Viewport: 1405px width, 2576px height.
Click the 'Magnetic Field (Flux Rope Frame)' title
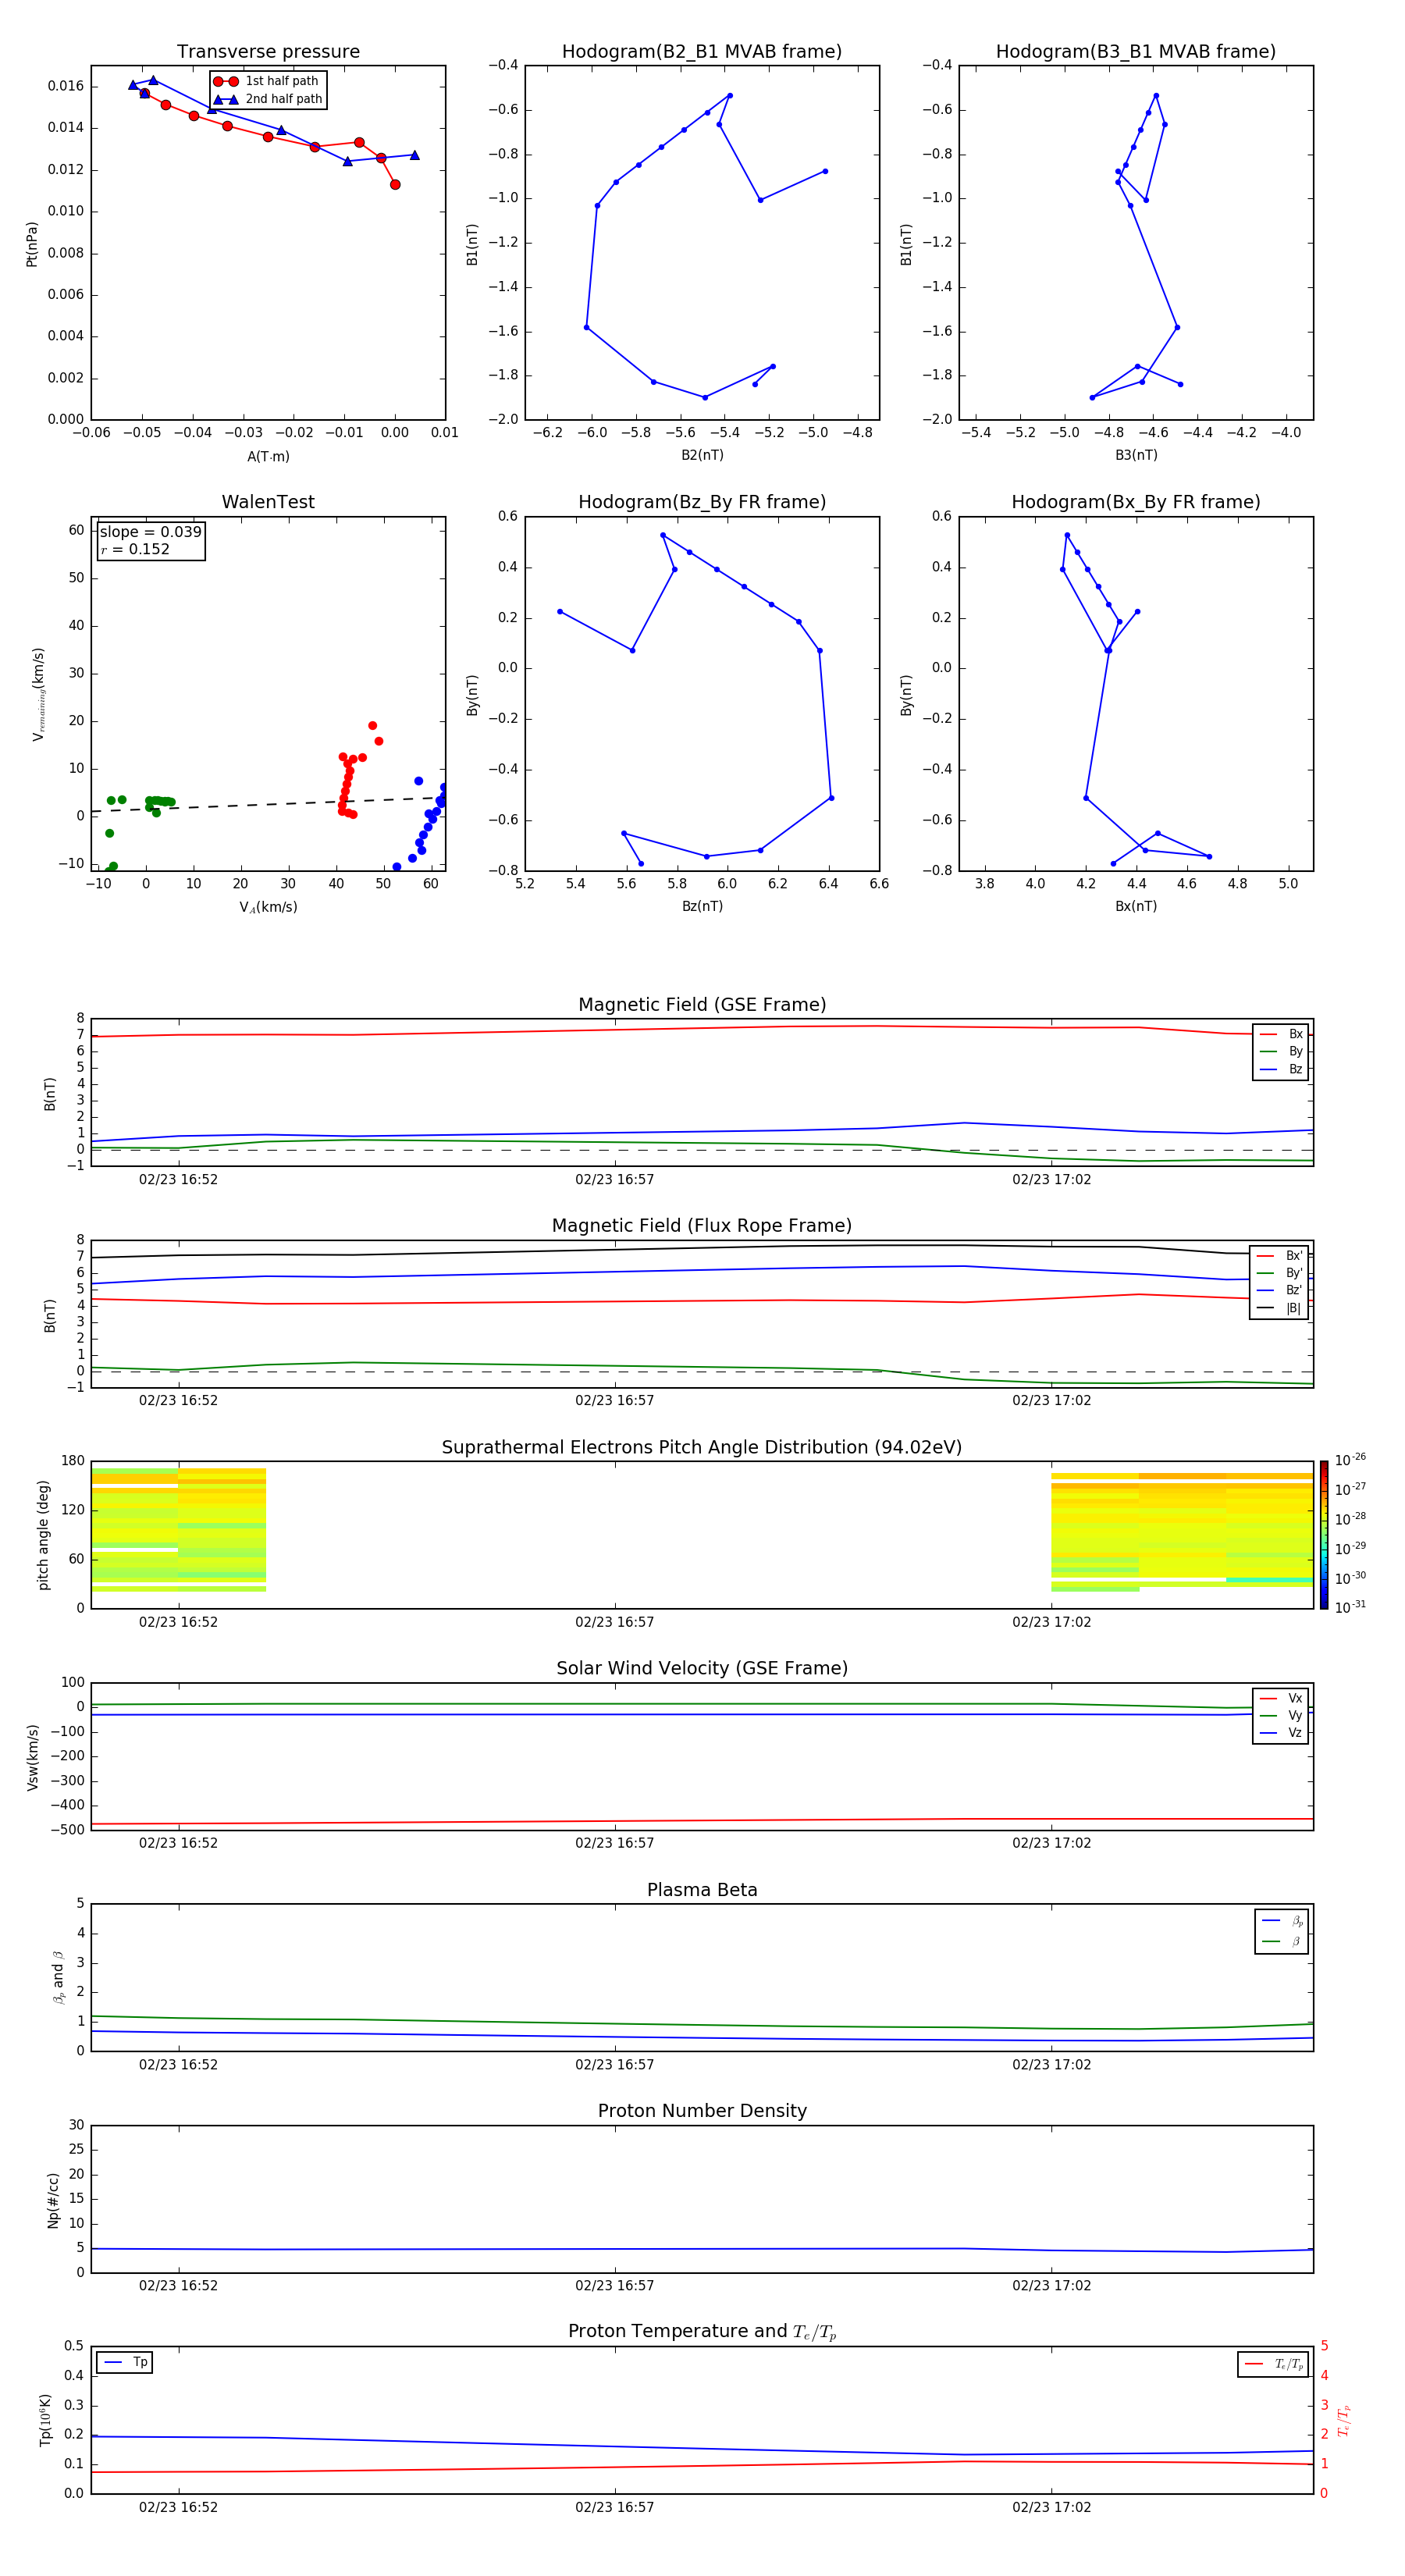[702, 1226]
